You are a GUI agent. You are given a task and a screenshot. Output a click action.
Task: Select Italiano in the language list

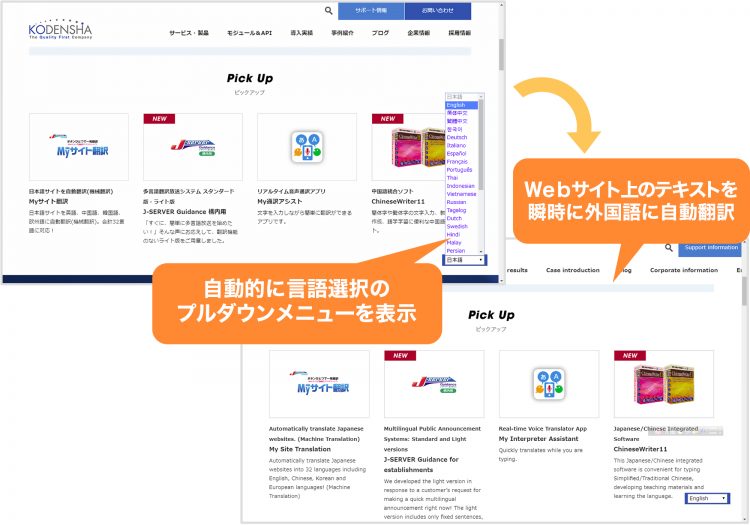tap(461, 146)
